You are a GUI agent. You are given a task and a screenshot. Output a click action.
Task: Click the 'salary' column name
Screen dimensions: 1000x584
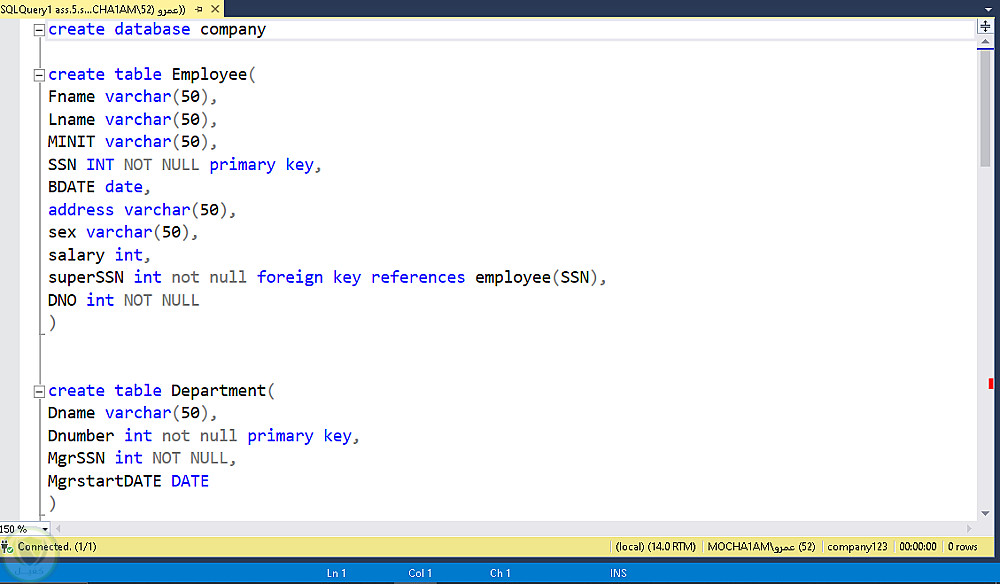click(77, 256)
